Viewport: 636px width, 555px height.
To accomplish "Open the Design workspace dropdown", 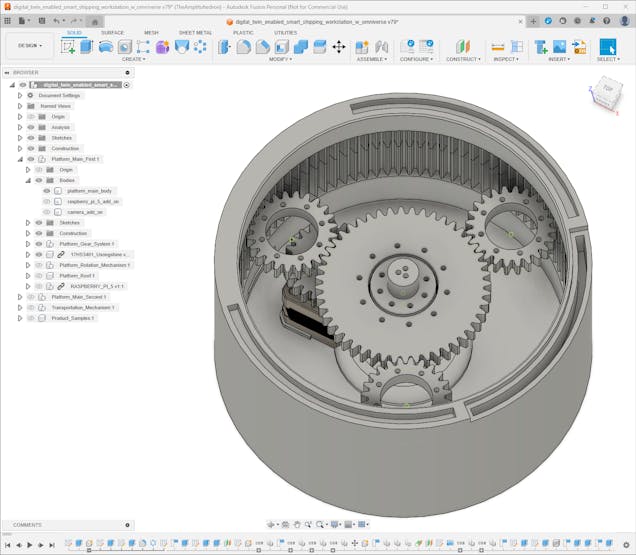I will click(x=29, y=46).
